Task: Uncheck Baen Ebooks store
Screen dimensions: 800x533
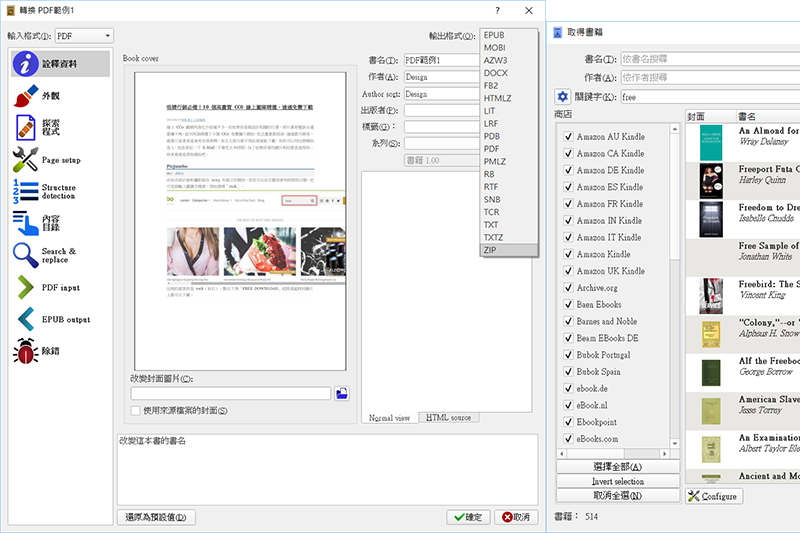Action: [568, 304]
